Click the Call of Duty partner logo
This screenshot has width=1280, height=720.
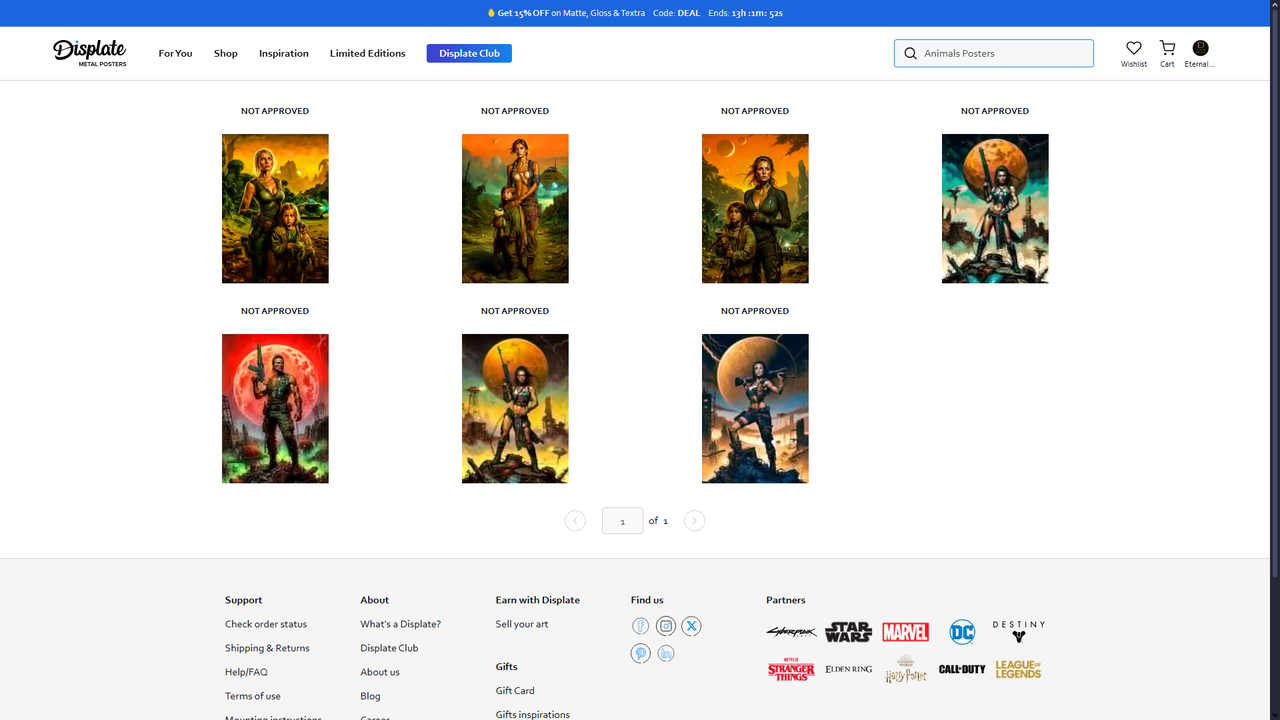962,669
